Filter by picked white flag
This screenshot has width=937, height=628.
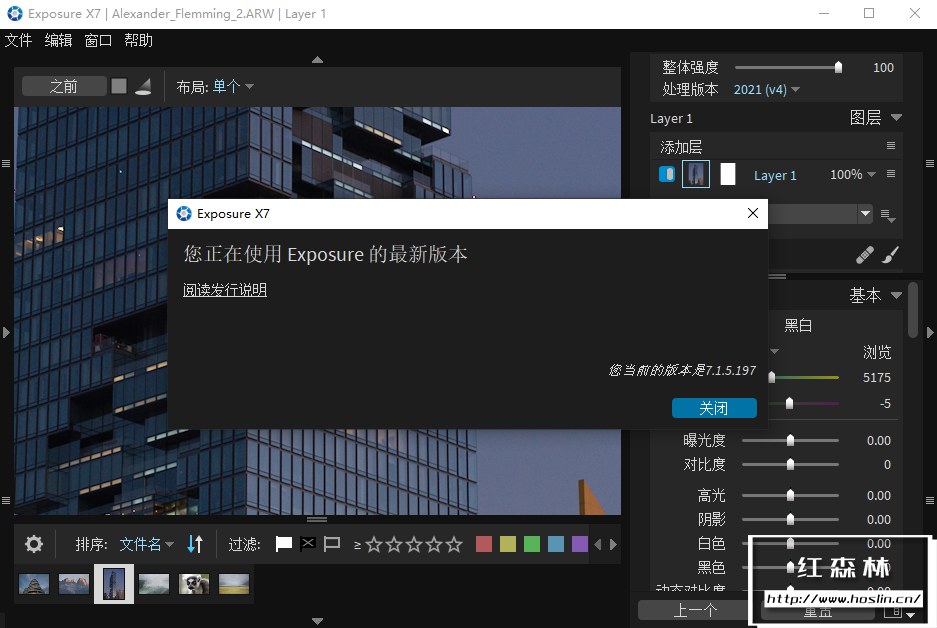coord(283,544)
